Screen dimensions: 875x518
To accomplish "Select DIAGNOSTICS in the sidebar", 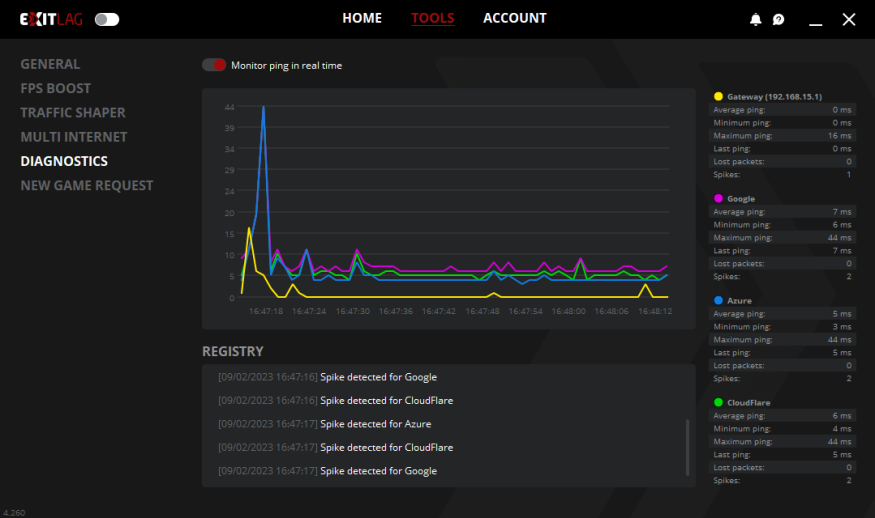I will coord(64,161).
